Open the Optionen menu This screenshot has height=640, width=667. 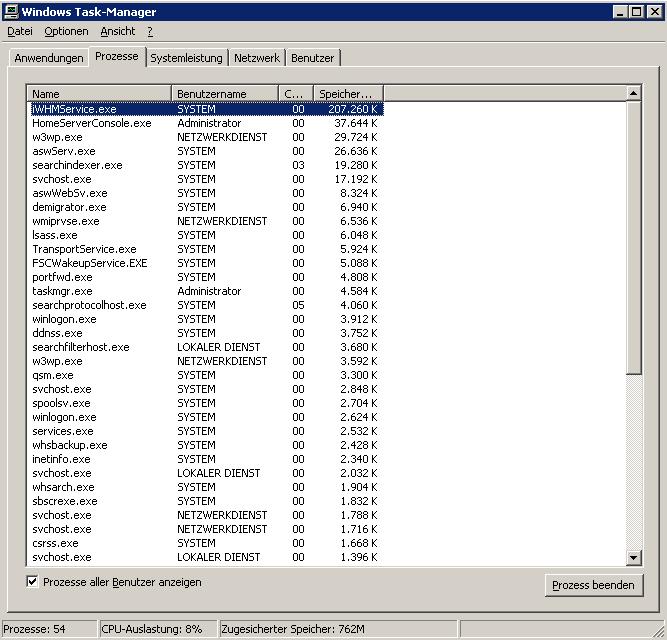coord(66,31)
